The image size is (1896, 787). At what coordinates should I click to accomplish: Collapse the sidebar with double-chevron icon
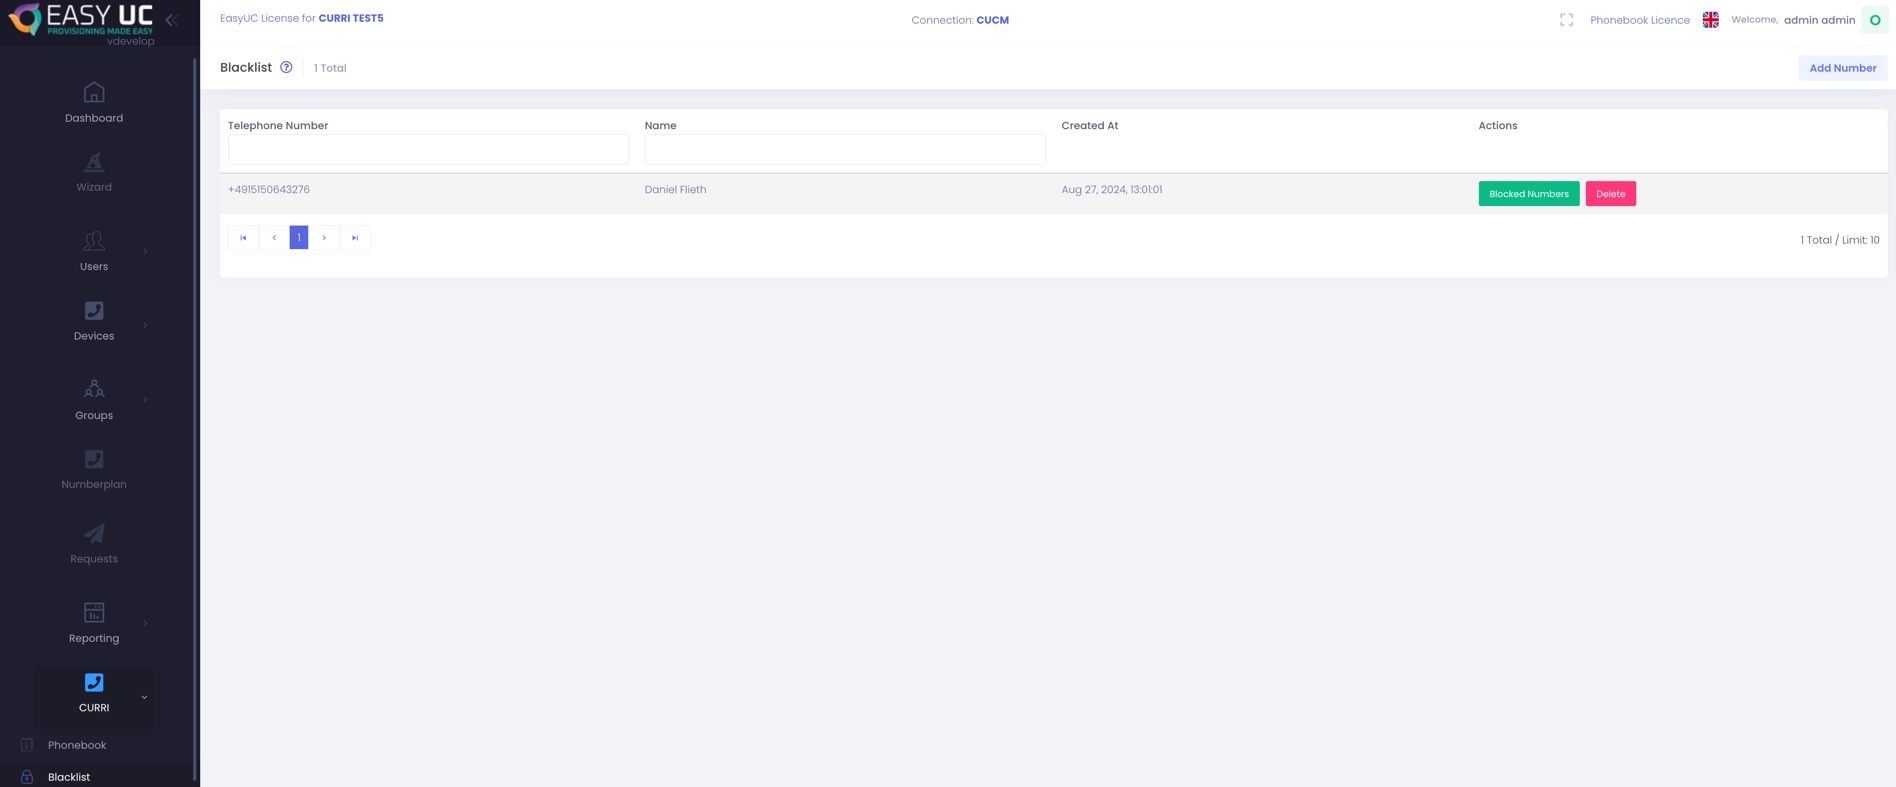click(172, 20)
